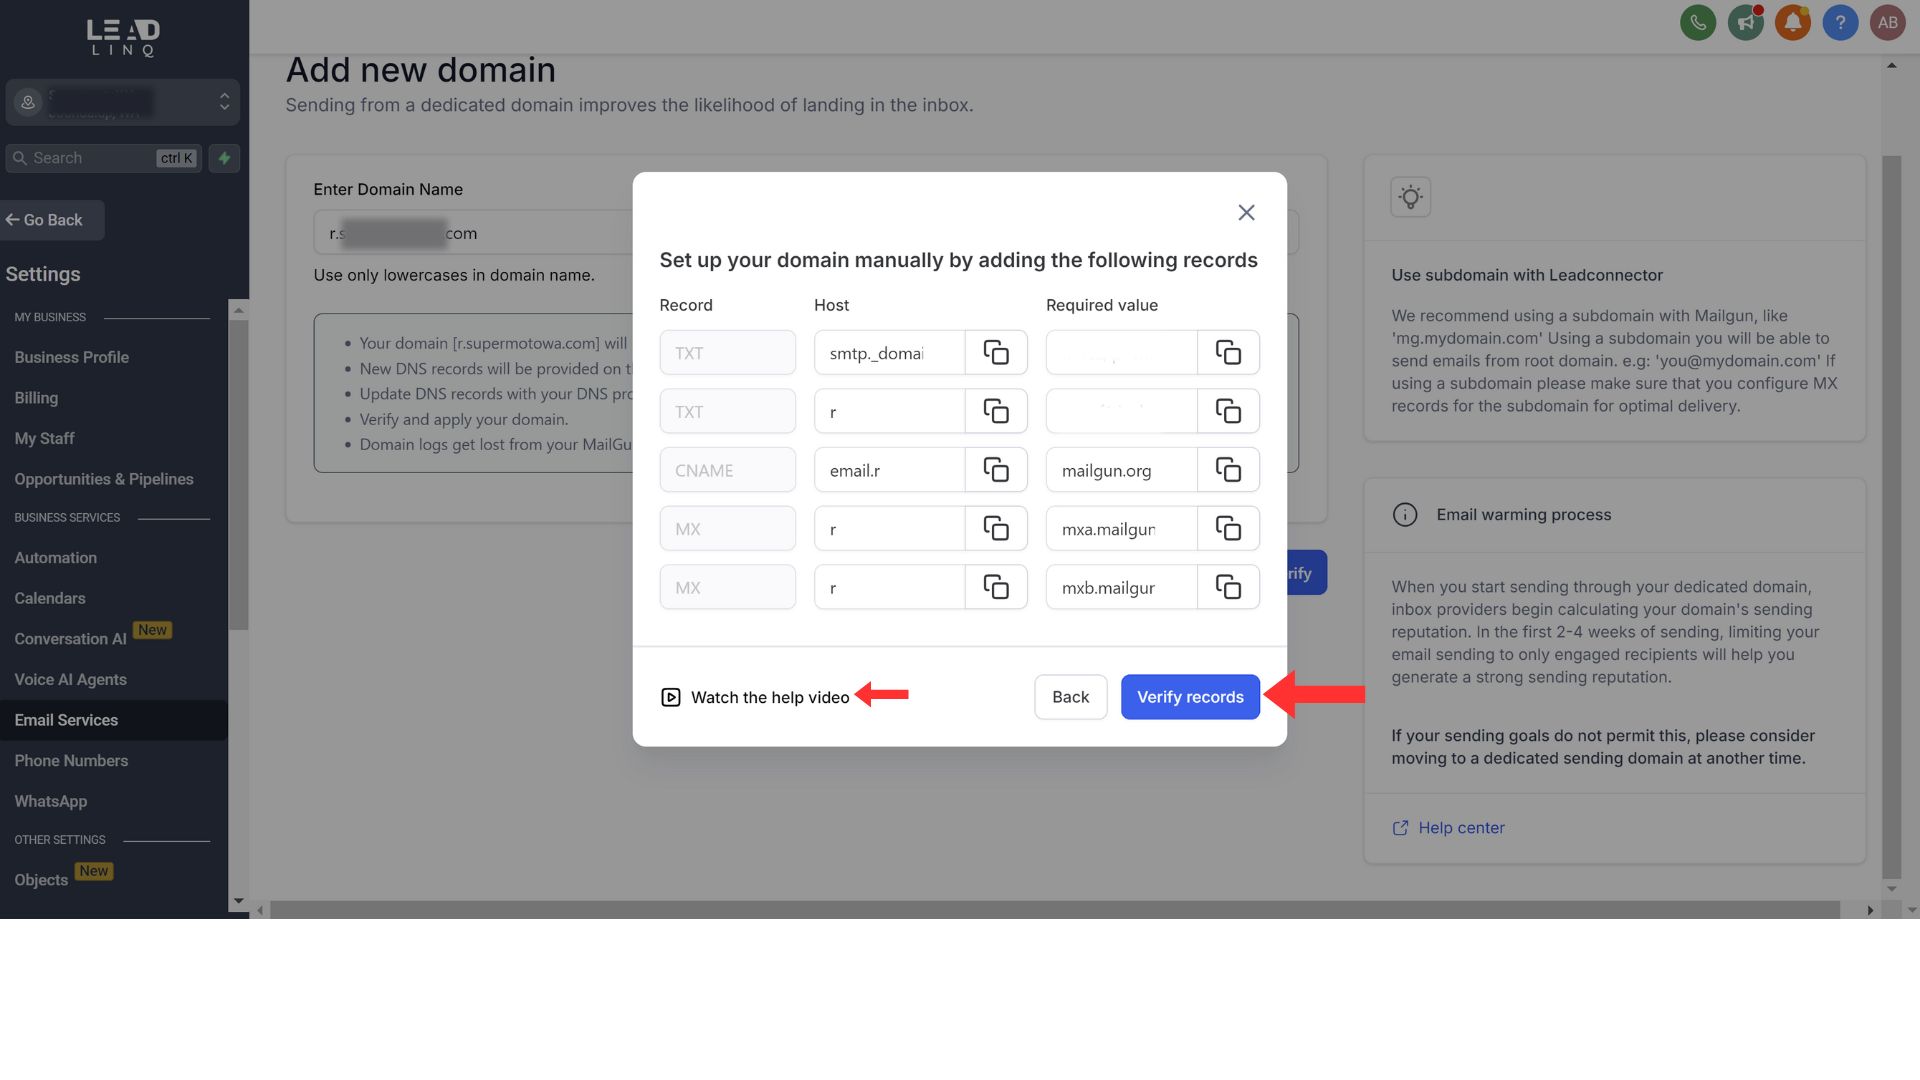Copy the mailgun.org required value
1920x1080 pixels.
1227,470
